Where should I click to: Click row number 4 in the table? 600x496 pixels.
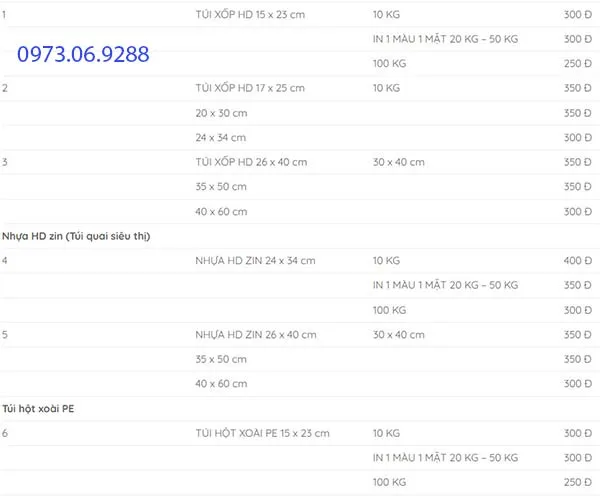click(5, 261)
